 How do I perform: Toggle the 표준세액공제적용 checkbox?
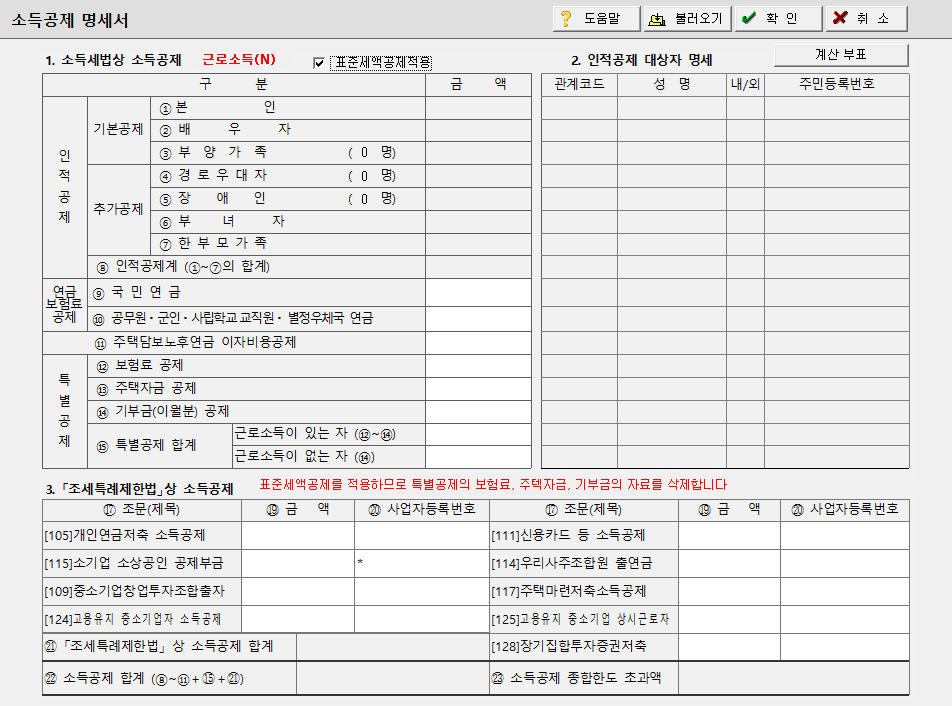[319, 63]
